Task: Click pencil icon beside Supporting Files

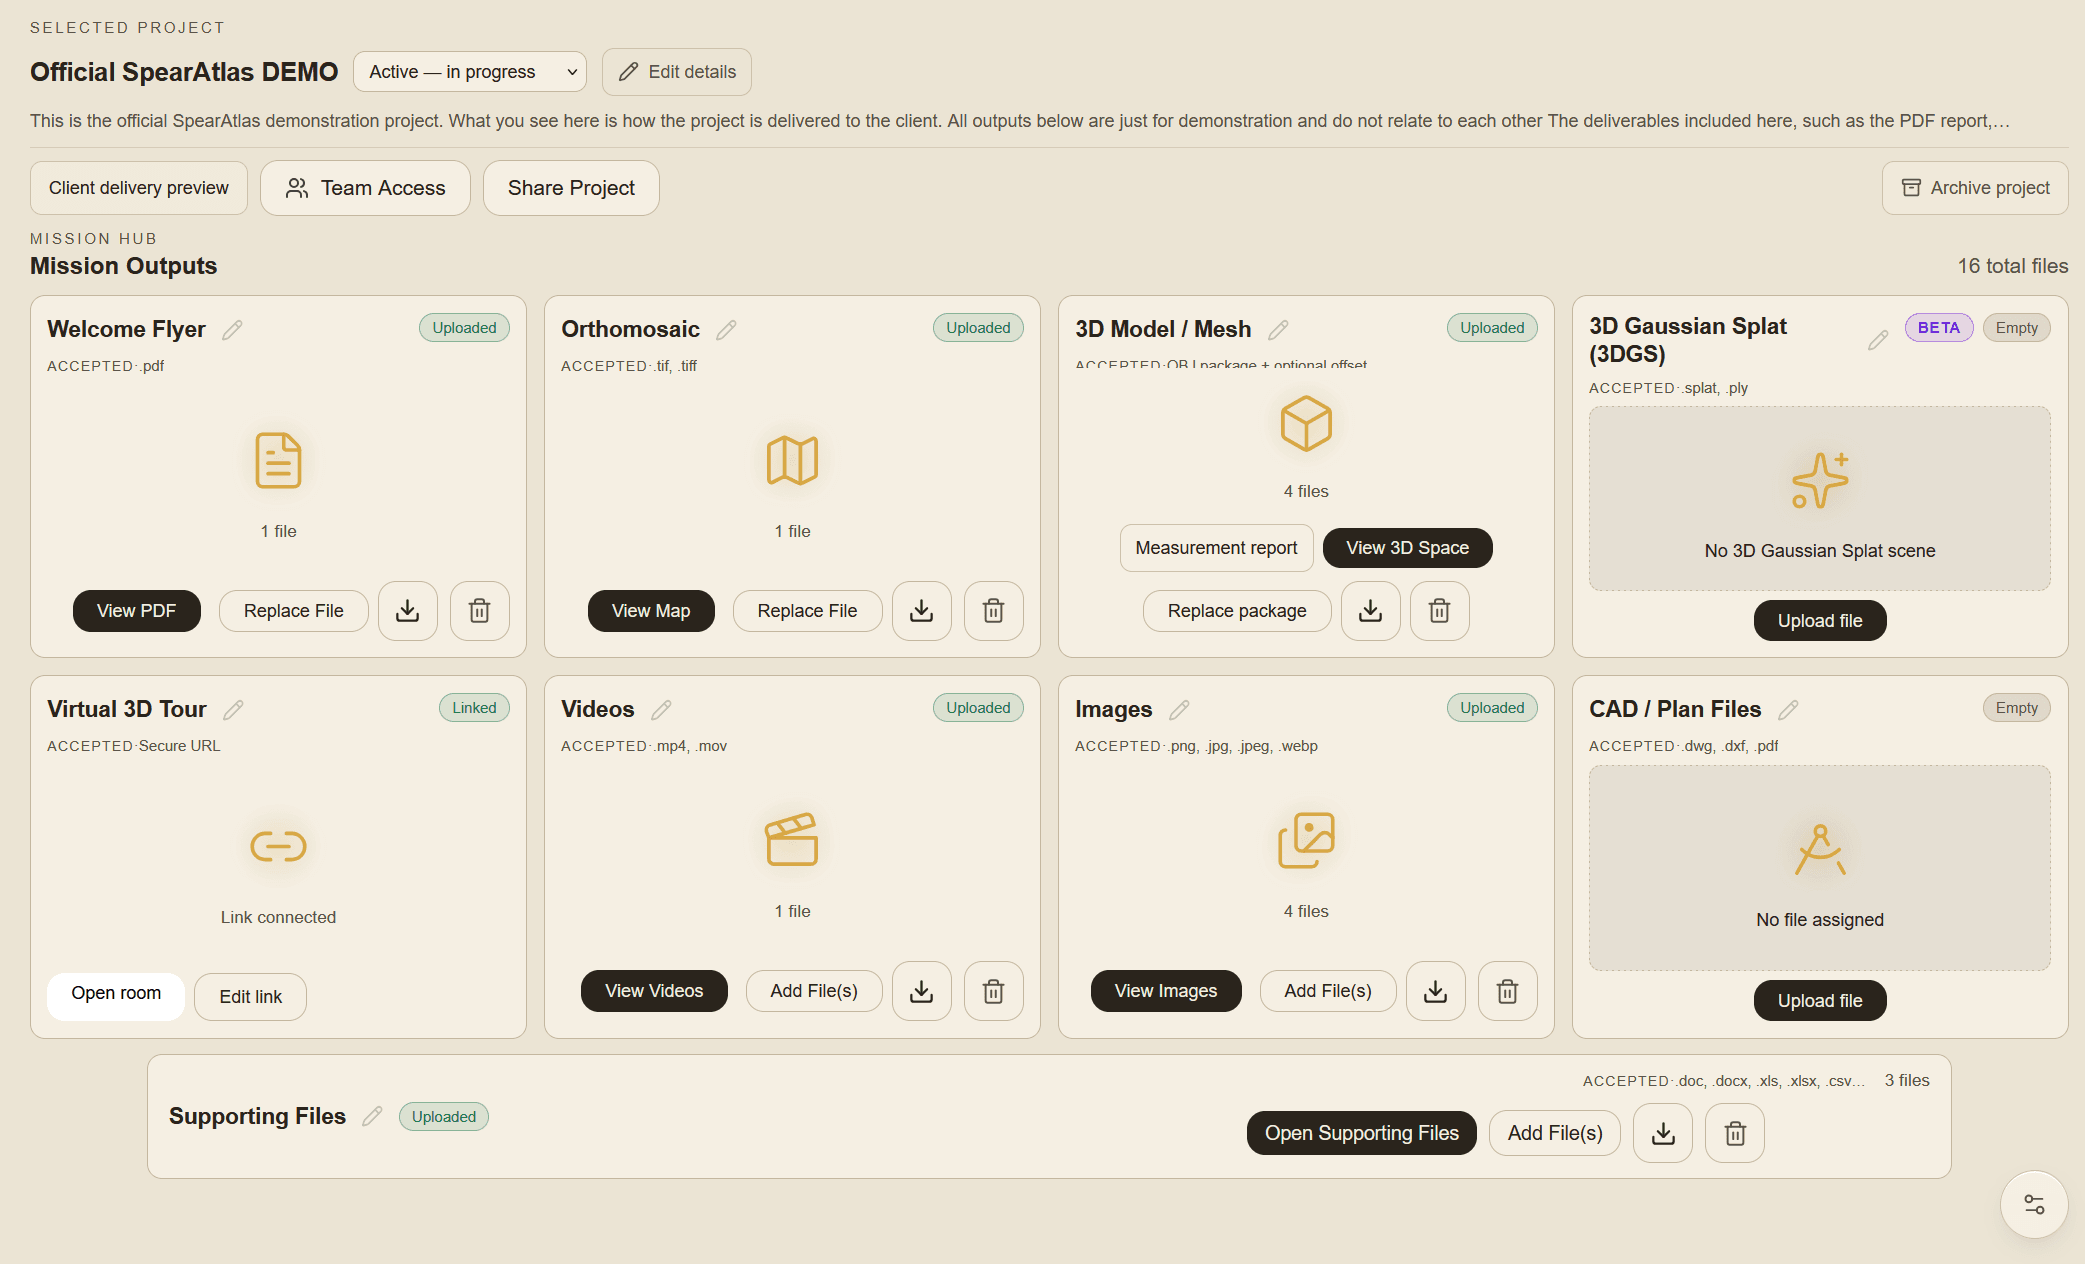Action: pos(372,1117)
